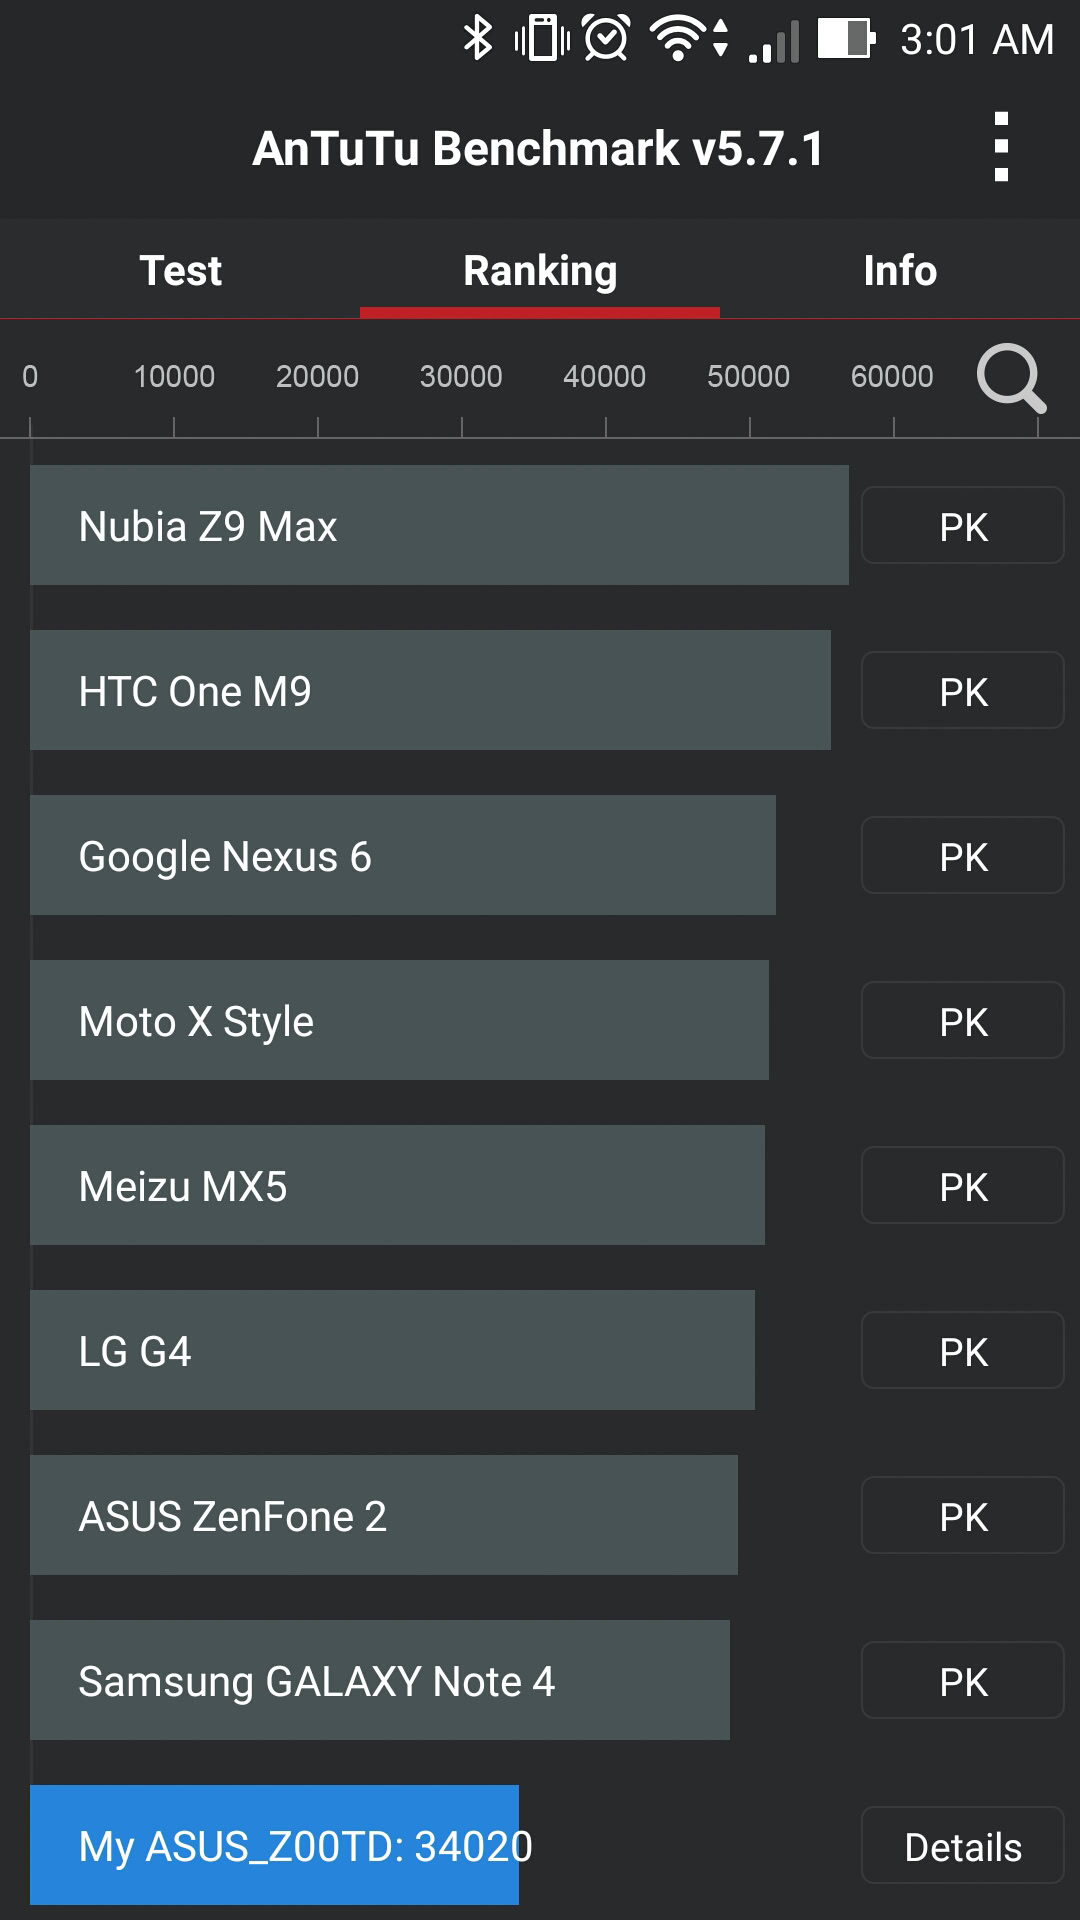The image size is (1080, 1920).
Task: Tap the vibrate mode status icon
Action: click(542, 39)
